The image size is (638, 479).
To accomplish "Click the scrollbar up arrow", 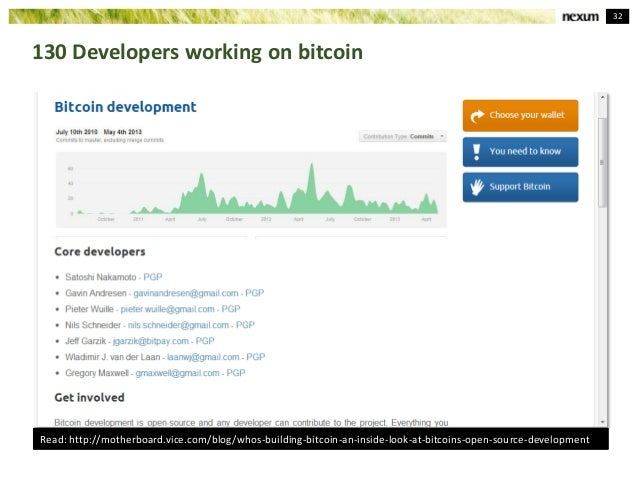I will (x=603, y=97).
